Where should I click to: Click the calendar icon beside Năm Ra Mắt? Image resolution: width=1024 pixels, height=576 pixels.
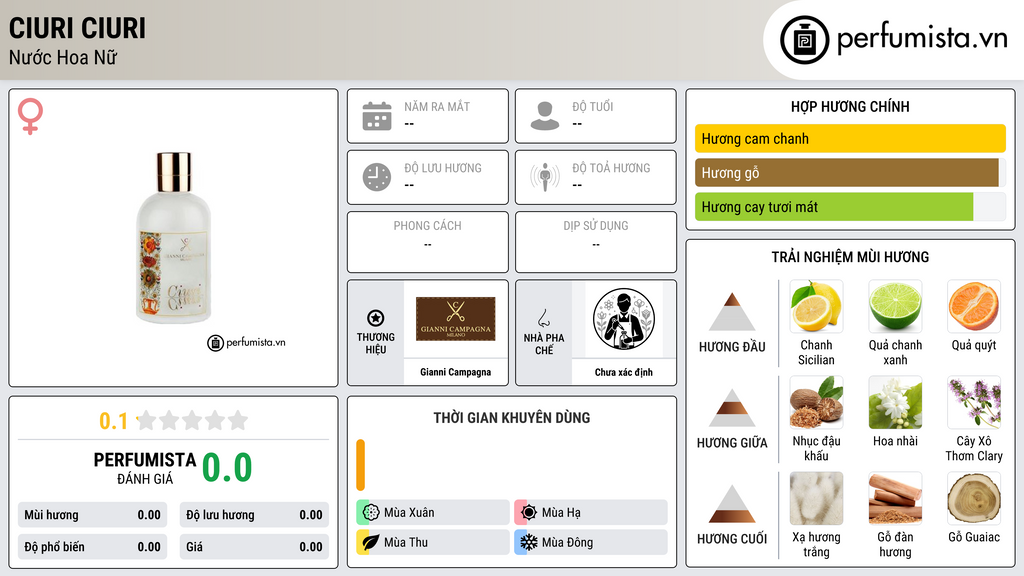377,116
